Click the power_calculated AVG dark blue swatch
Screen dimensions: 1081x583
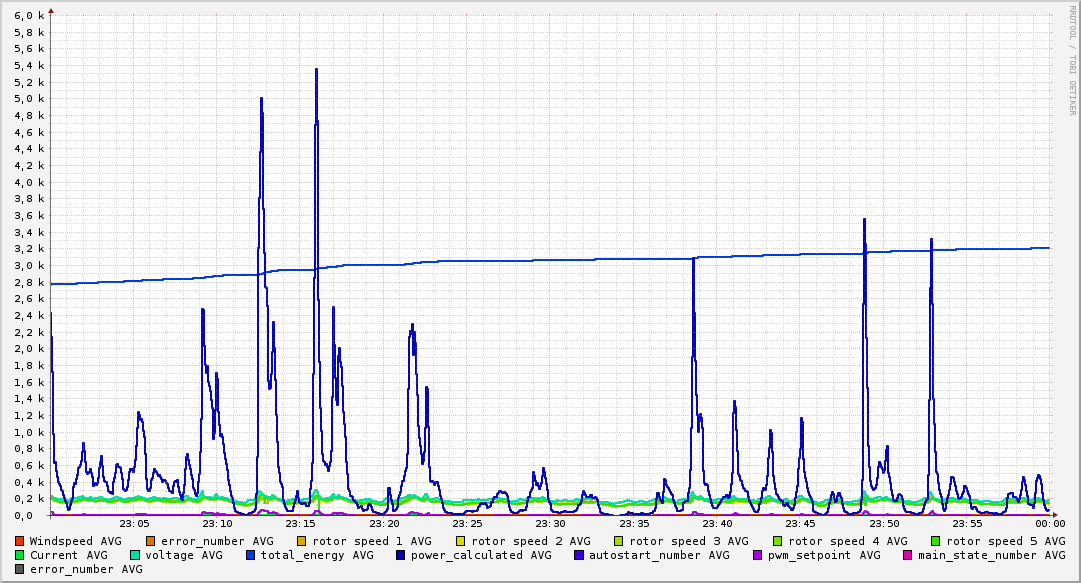[401, 555]
